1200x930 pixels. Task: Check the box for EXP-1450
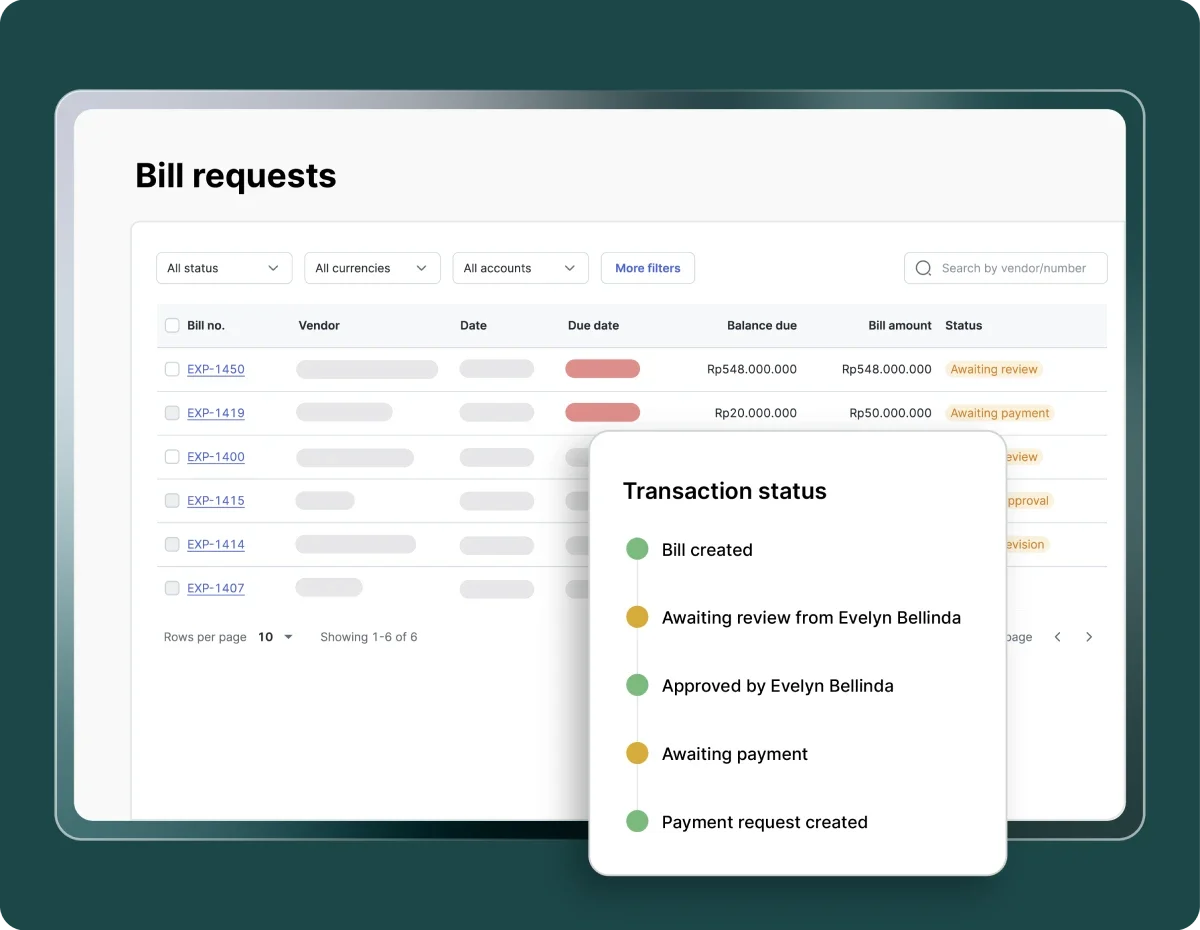coord(172,369)
